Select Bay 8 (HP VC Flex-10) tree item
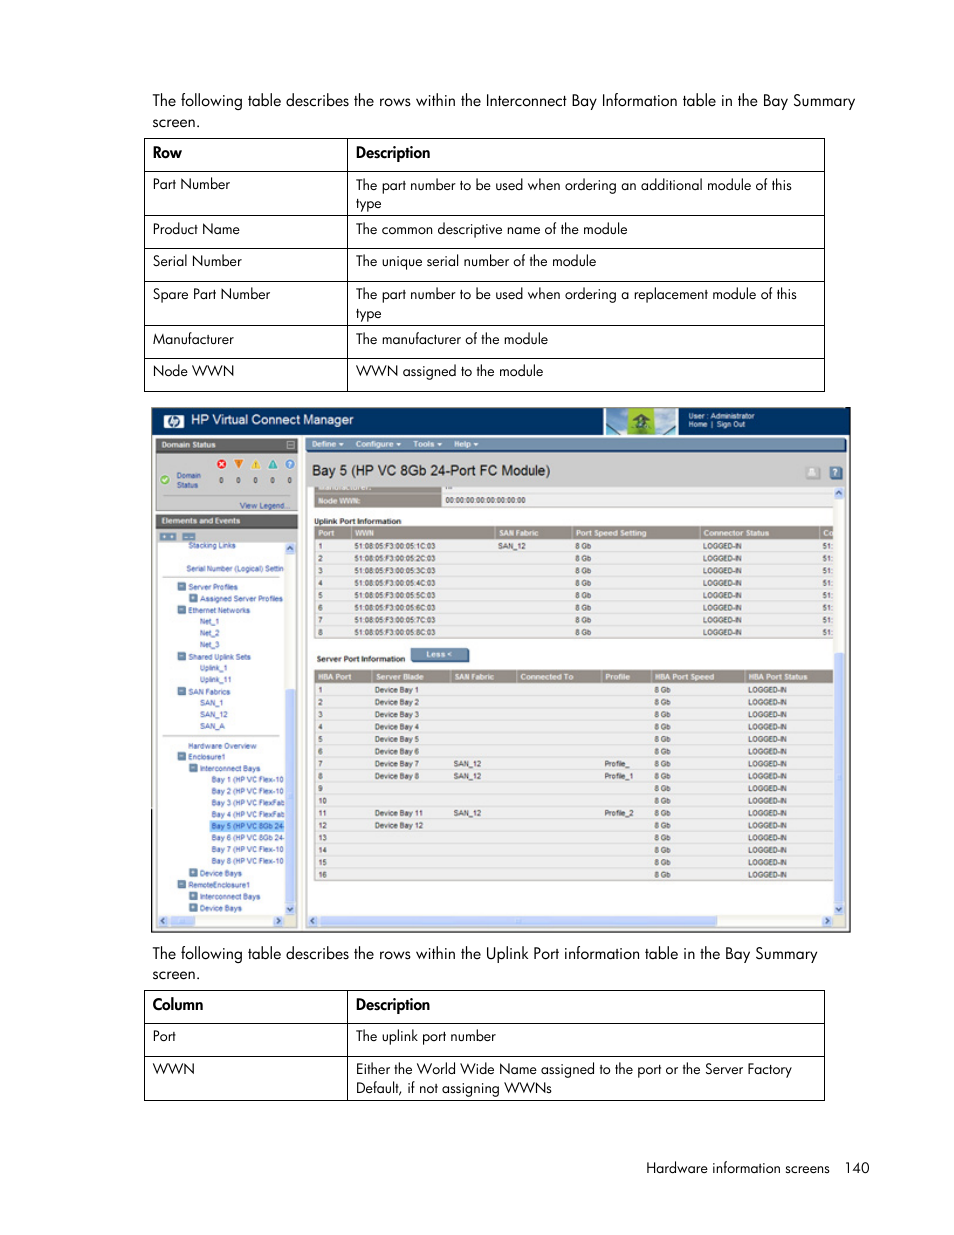The height and width of the screenshot is (1235, 954). (x=247, y=861)
